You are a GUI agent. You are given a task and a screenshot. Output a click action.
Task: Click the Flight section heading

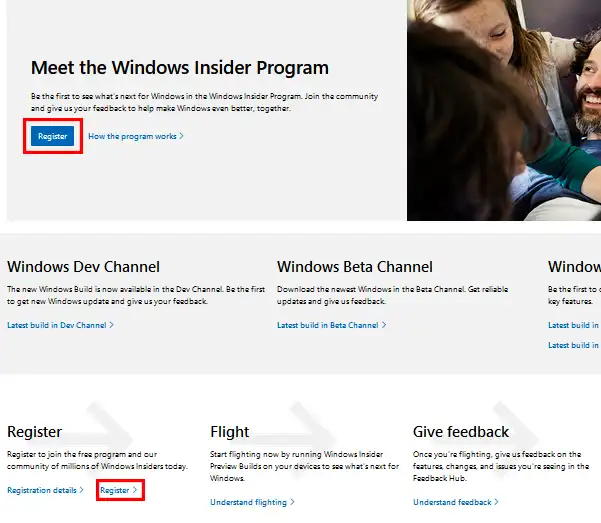click(x=230, y=432)
